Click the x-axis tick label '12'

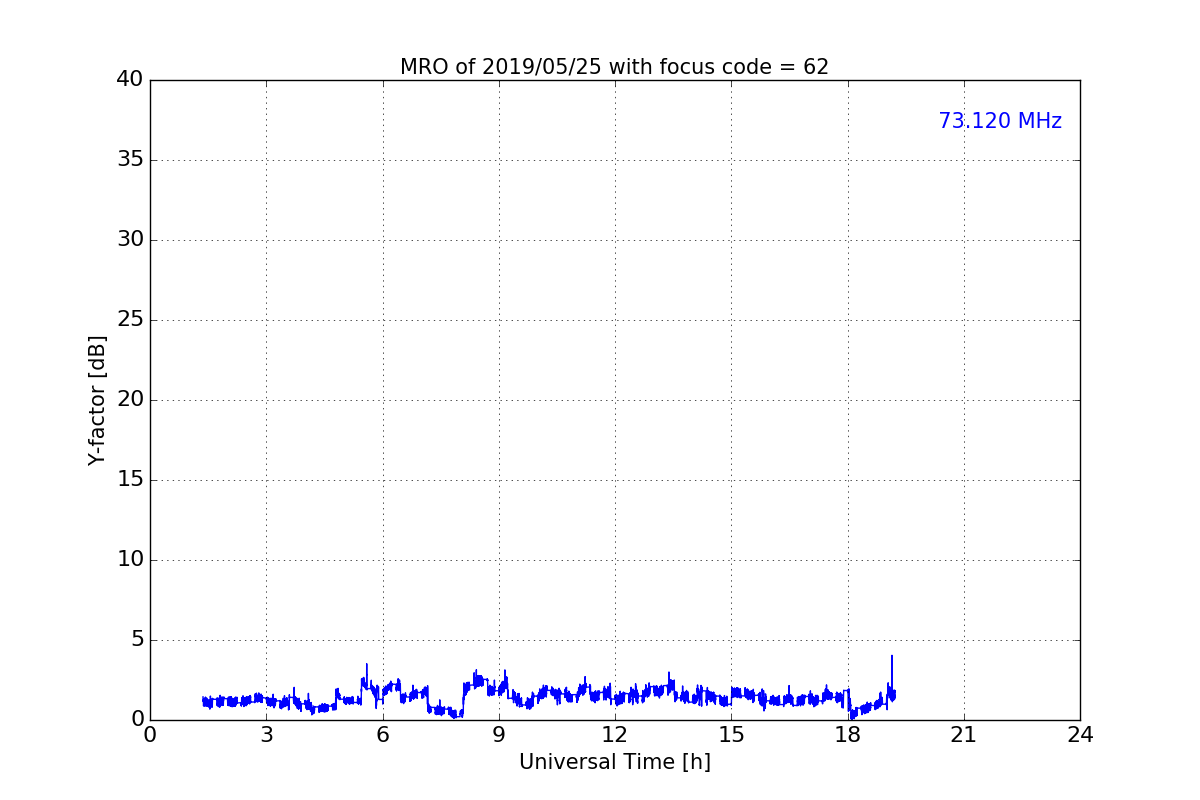[615, 735]
